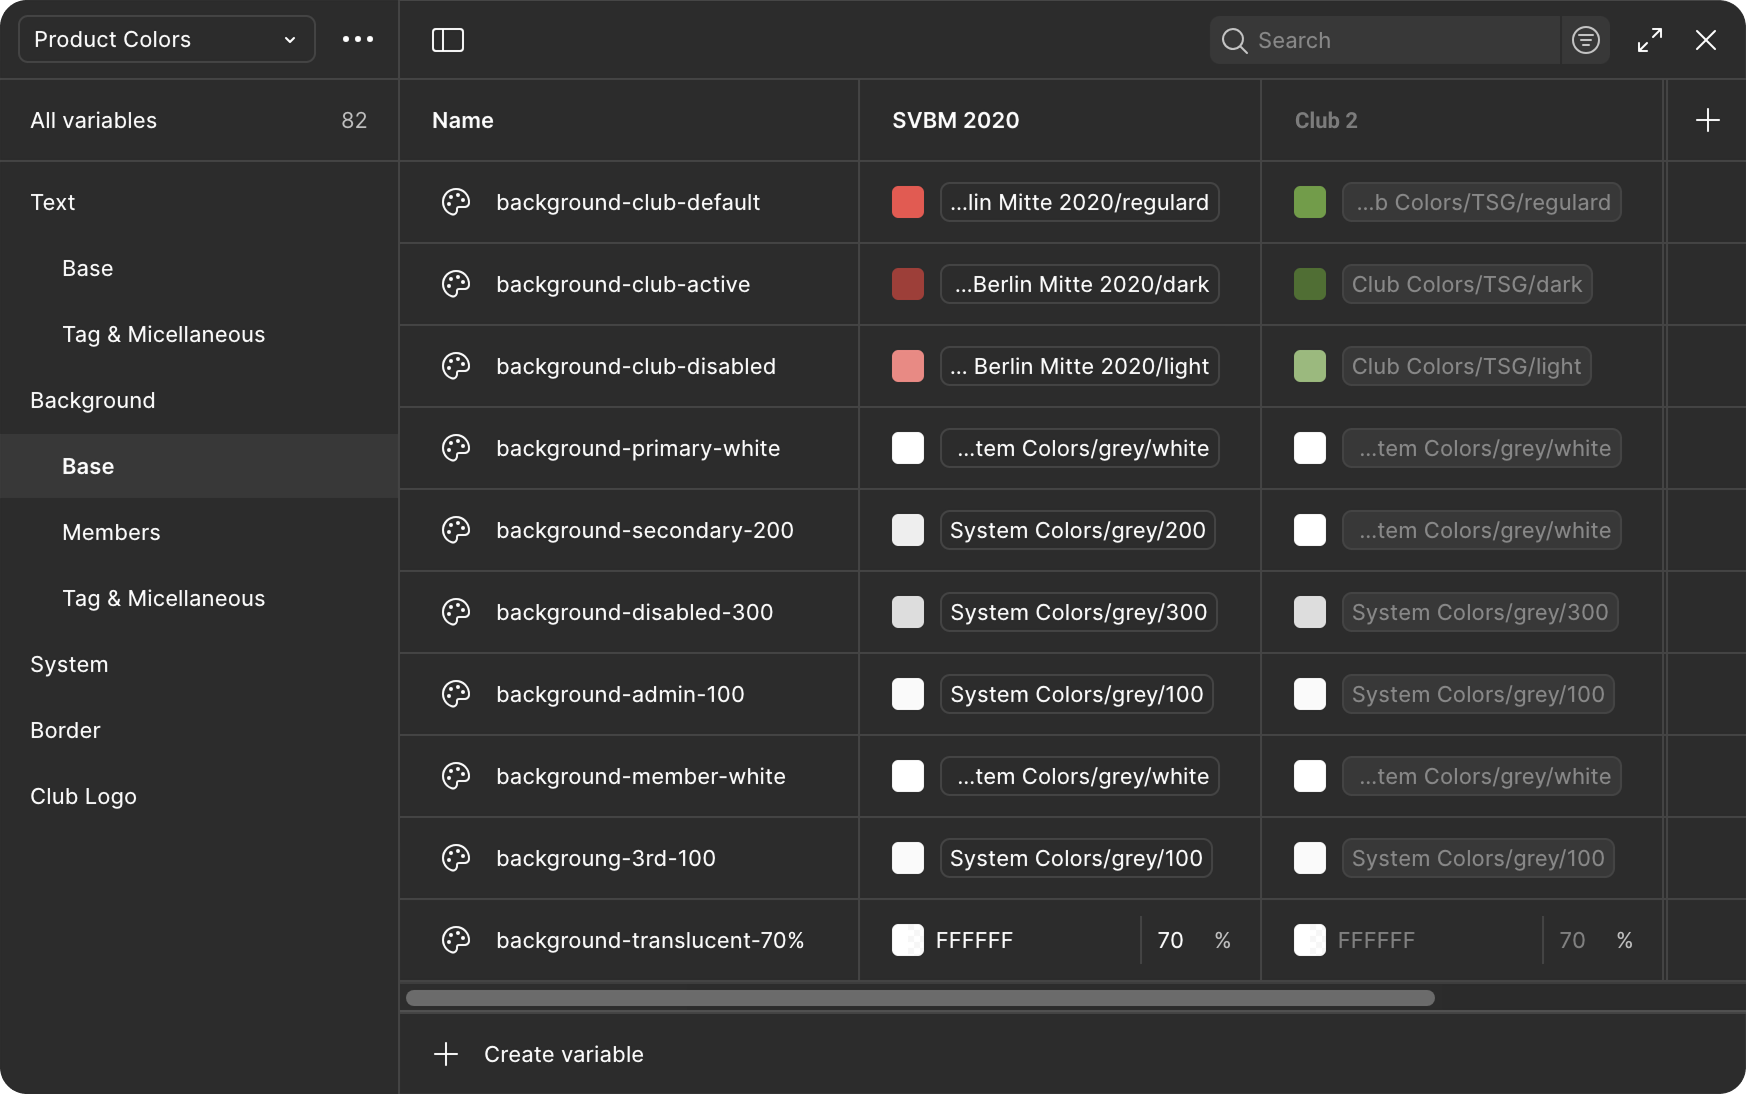Select the background-admin-100 variable name
The height and width of the screenshot is (1094, 1746).
(620, 694)
